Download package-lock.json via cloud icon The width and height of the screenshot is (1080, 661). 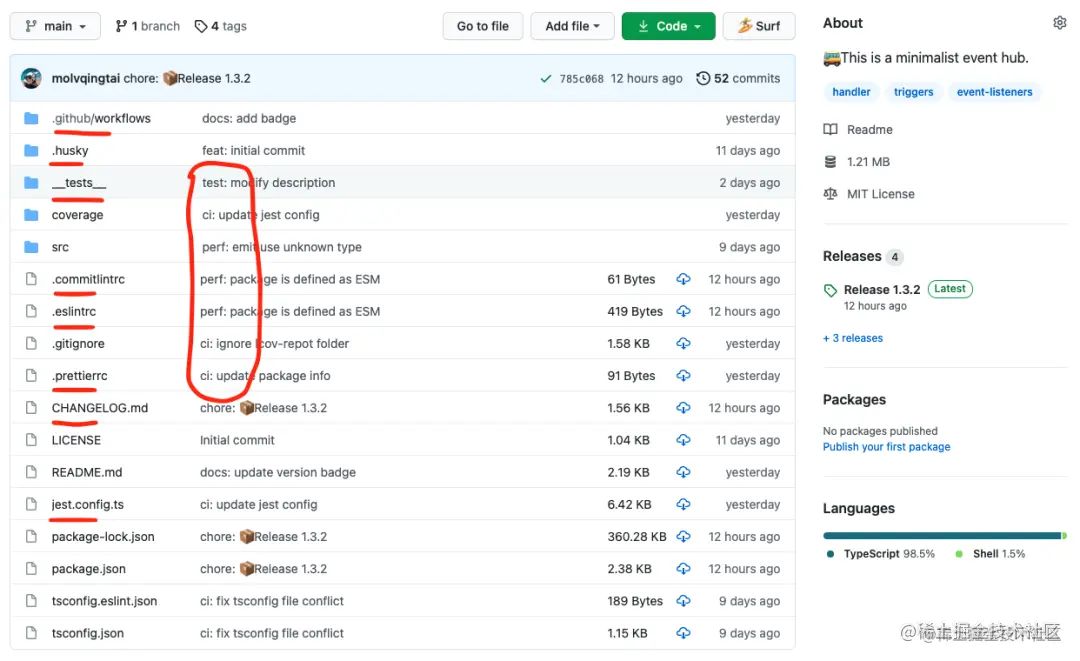coord(683,536)
